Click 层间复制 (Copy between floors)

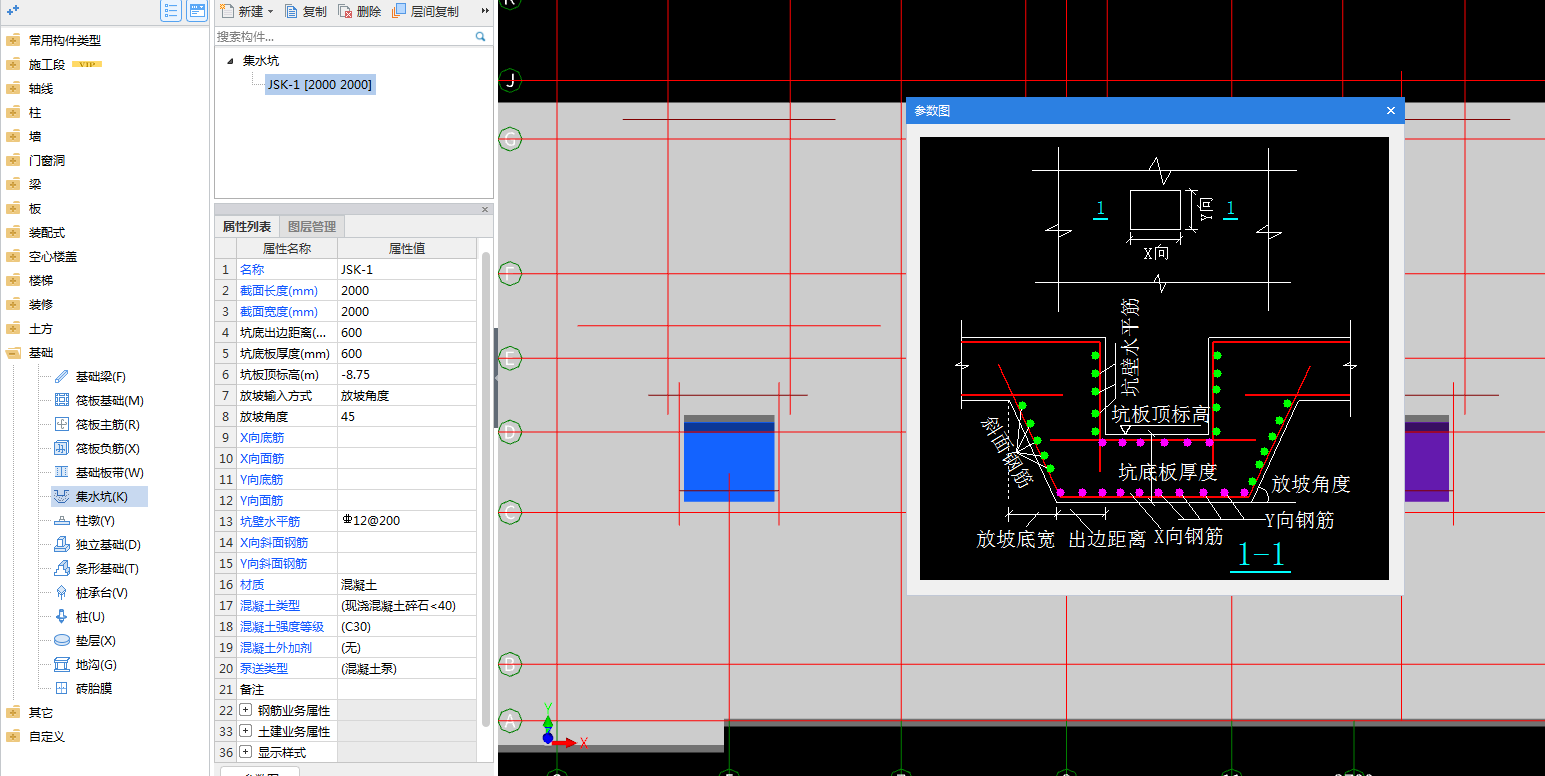click(426, 11)
